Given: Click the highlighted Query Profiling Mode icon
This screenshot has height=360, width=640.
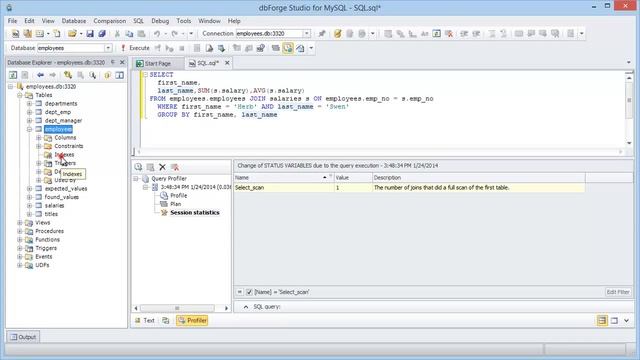Looking at the screenshot, I should pyautogui.click(x=288, y=48).
